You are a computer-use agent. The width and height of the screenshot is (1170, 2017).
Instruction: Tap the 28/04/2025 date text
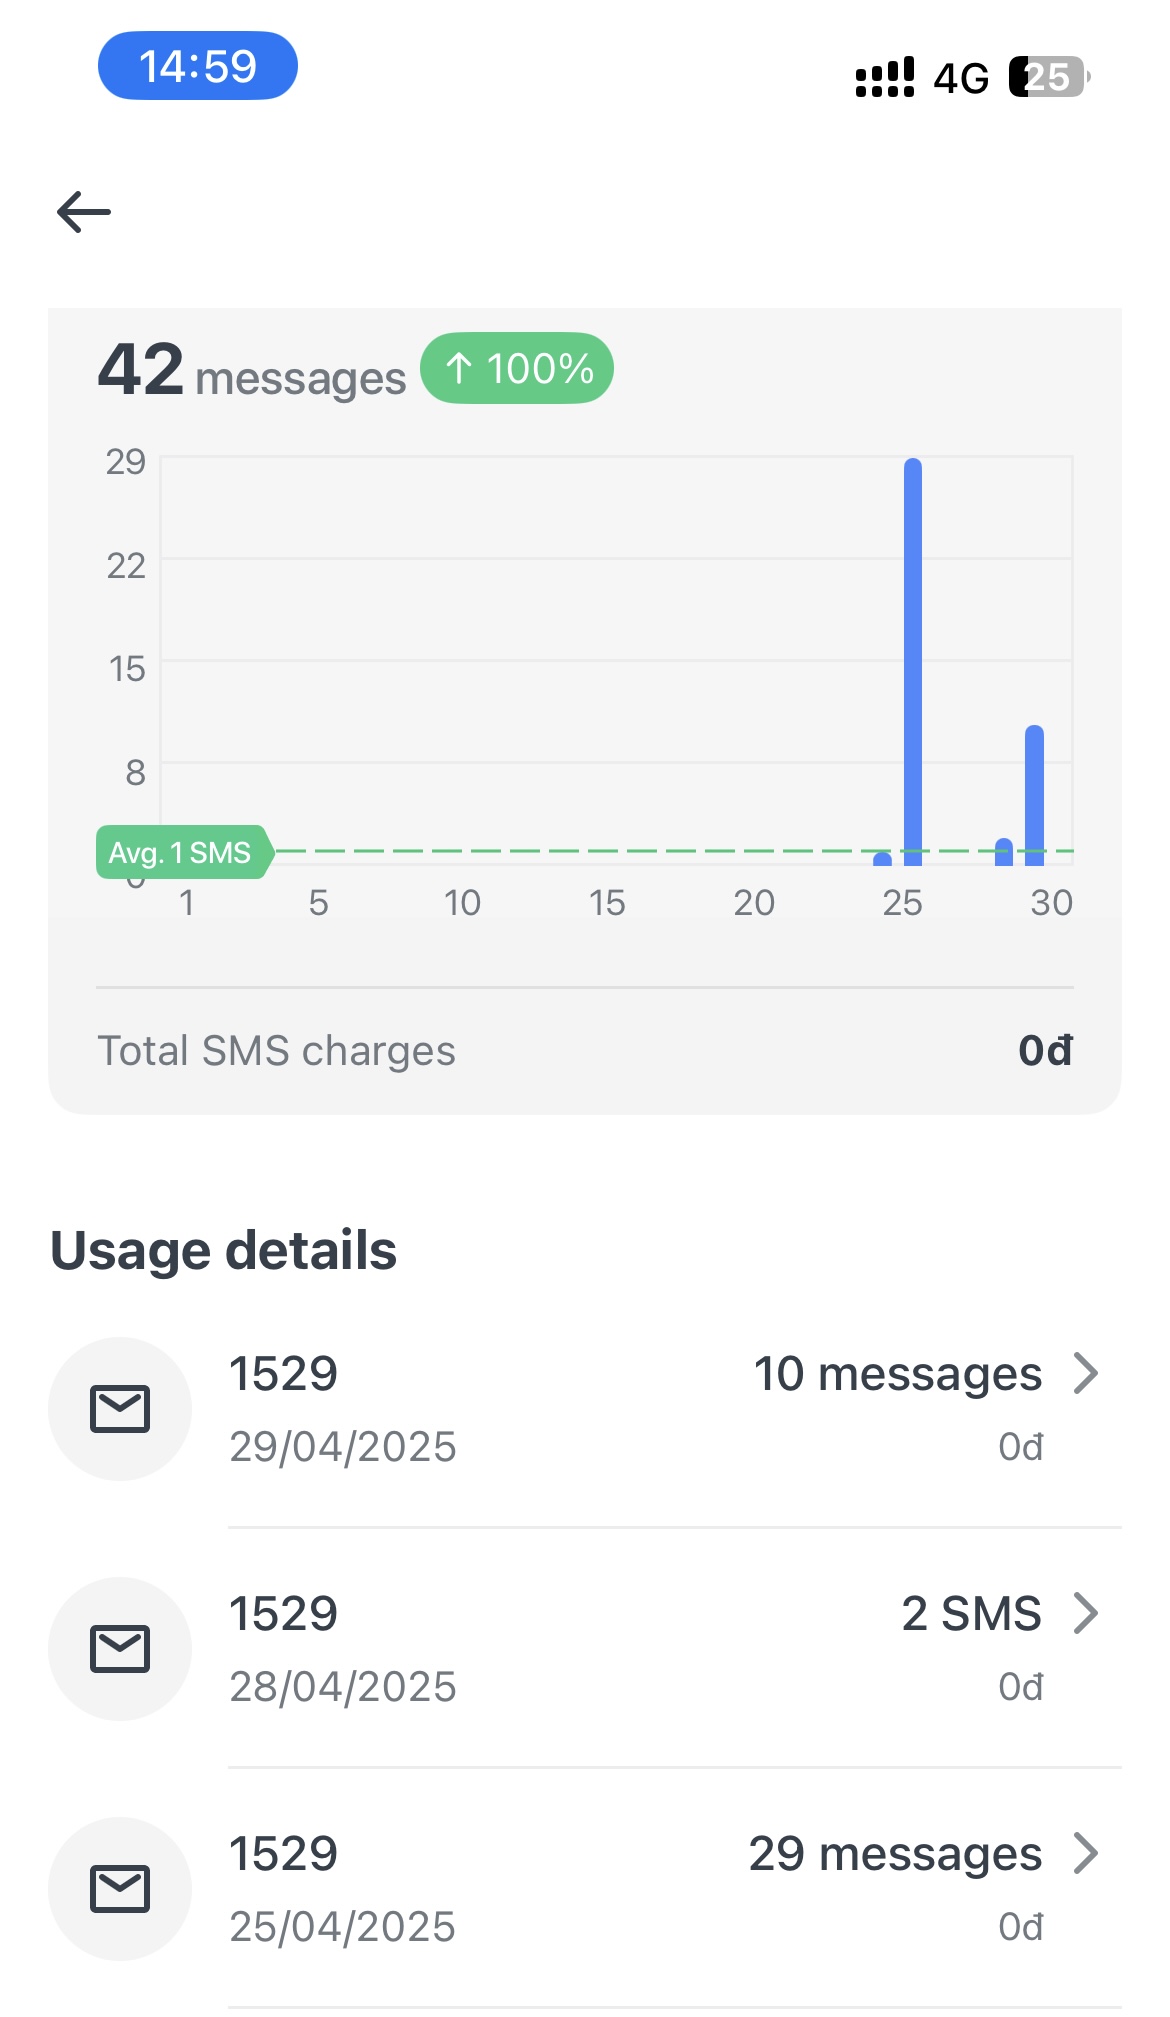[343, 1687]
